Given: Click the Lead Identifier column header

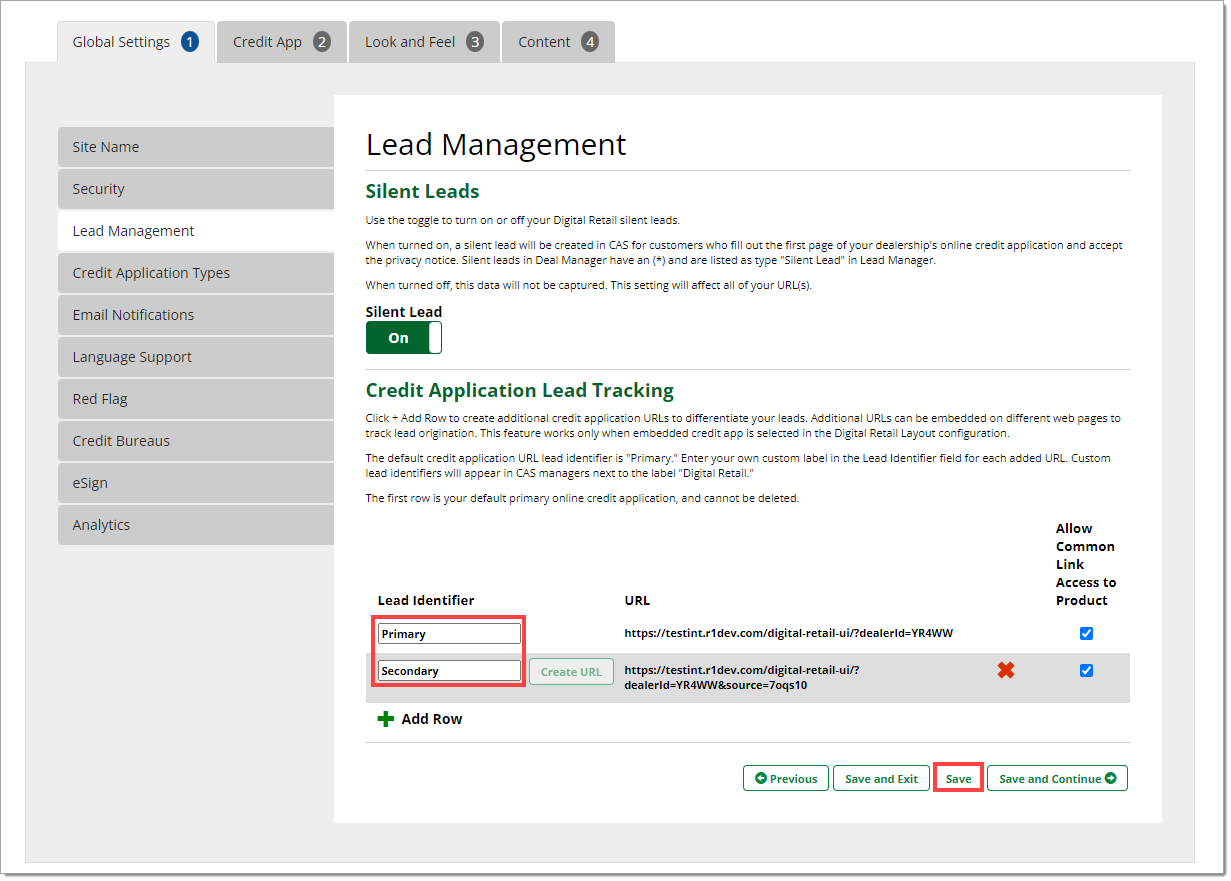Looking at the screenshot, I should pos(426,600).
